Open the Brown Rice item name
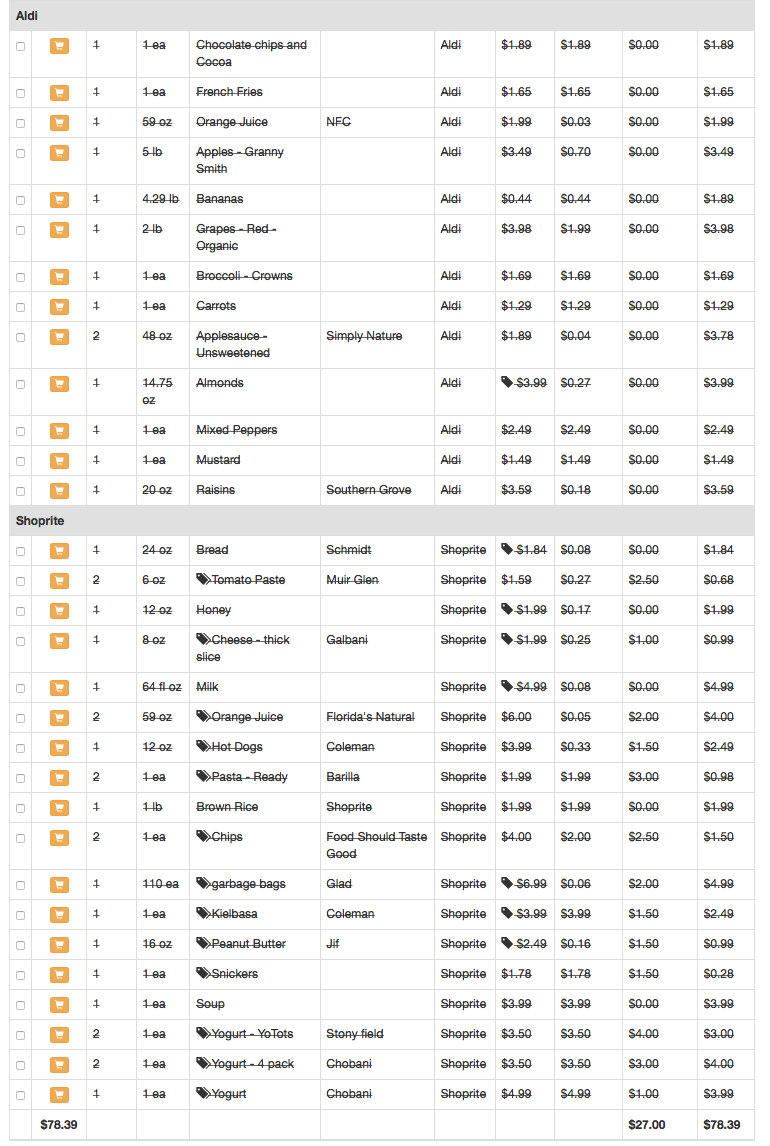Viewport: 770px width, 1146px height. [x=227, y=807]
